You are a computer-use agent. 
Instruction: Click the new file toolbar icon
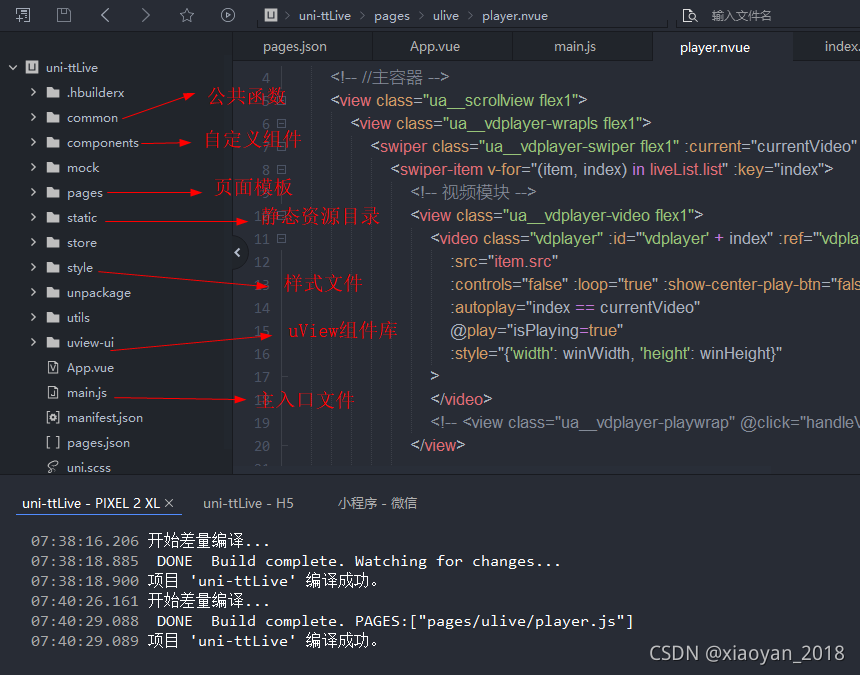click(23, 15)
